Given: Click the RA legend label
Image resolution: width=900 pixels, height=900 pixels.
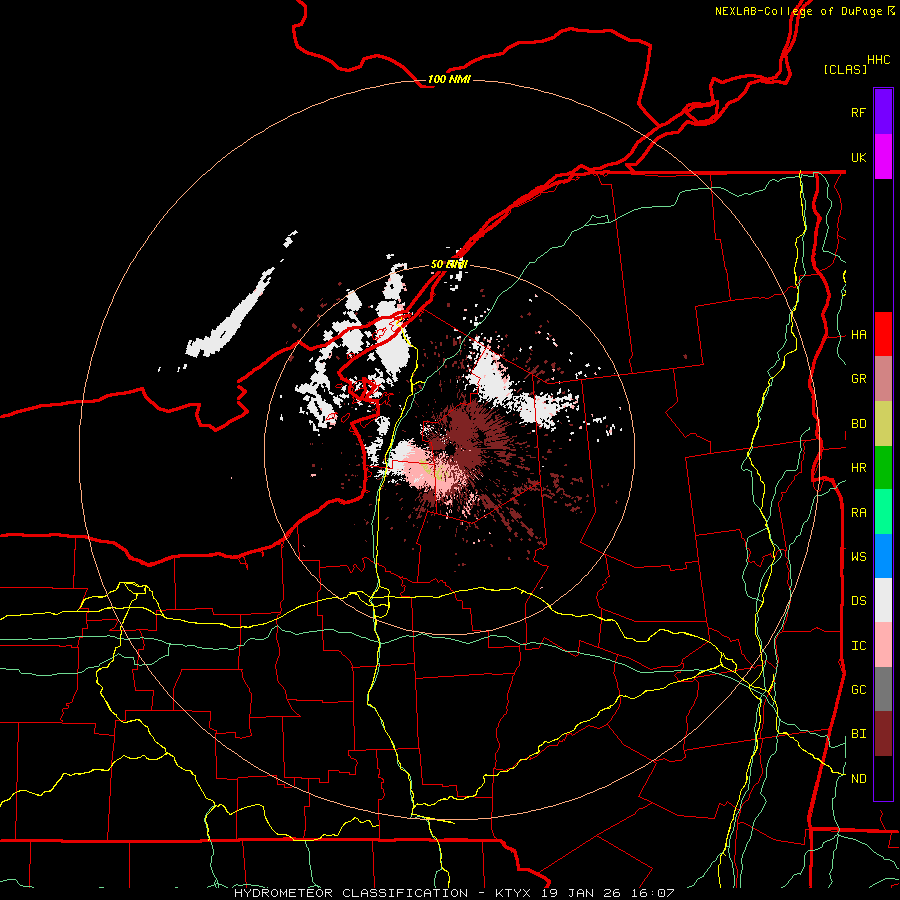Looking at the screenshot, I should coord(858,513).
